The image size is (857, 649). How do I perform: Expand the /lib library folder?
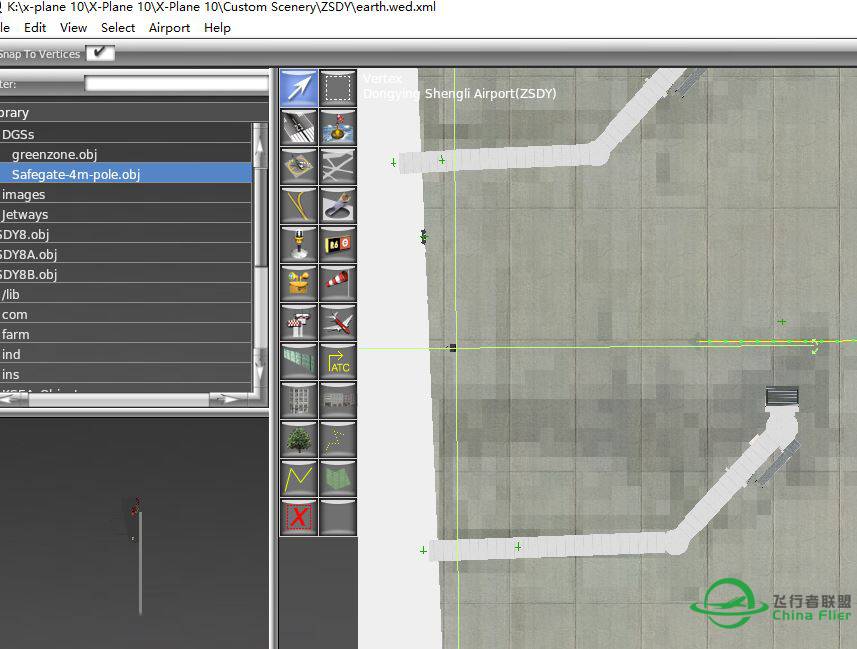coord(126,294)
